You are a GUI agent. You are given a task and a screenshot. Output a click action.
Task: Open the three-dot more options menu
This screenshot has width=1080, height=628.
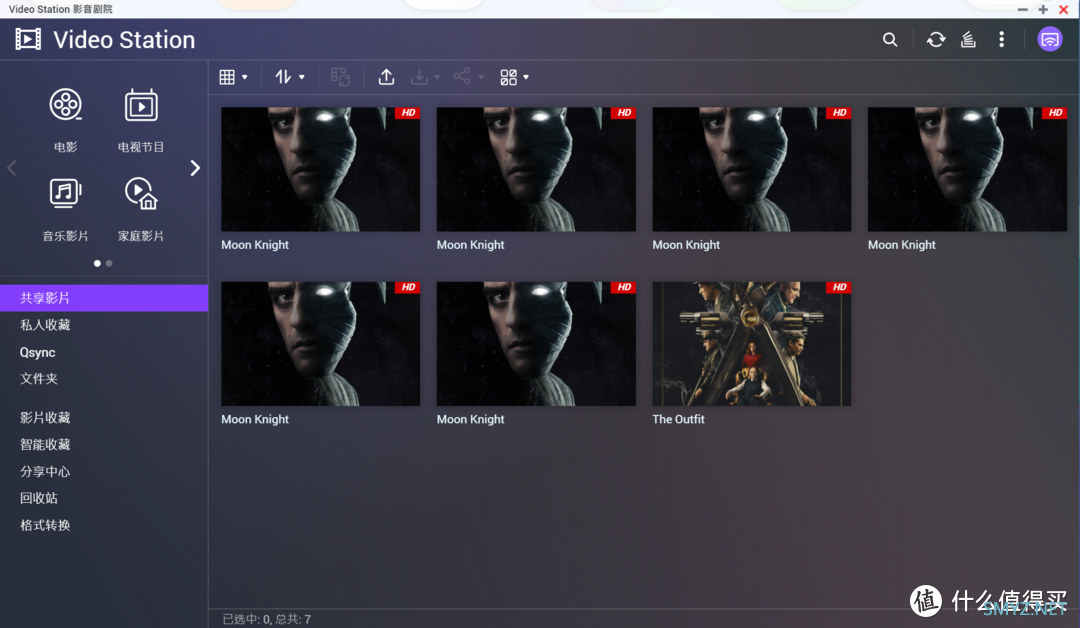click(1001, 39)
